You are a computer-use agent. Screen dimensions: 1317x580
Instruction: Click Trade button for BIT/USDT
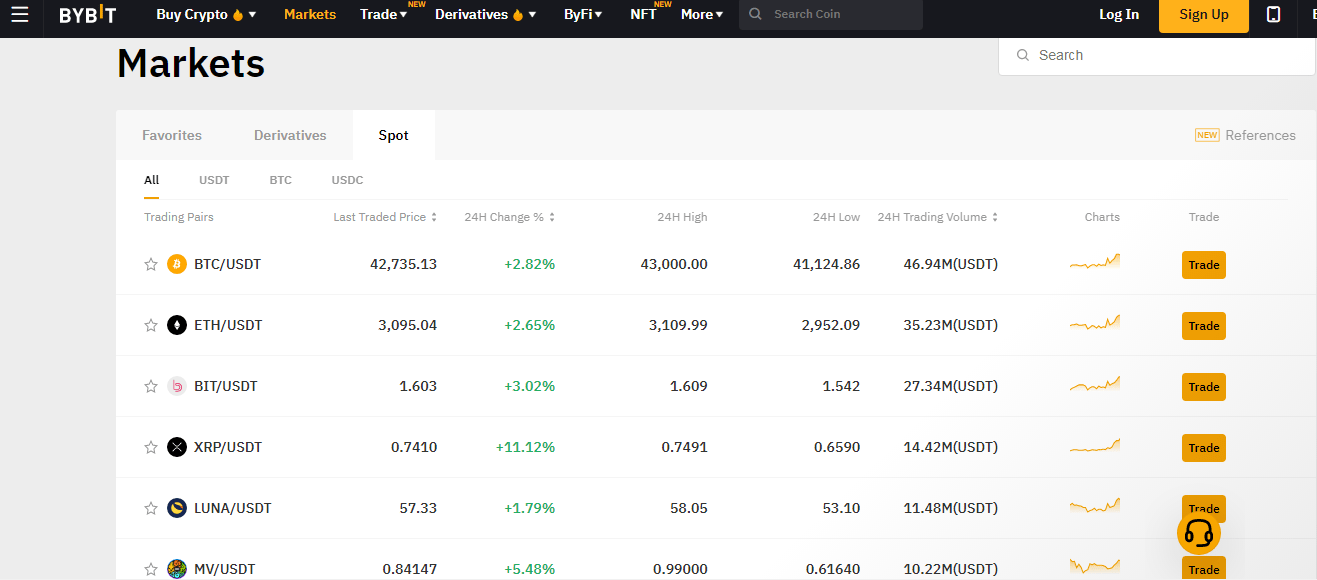point(1204,387)
